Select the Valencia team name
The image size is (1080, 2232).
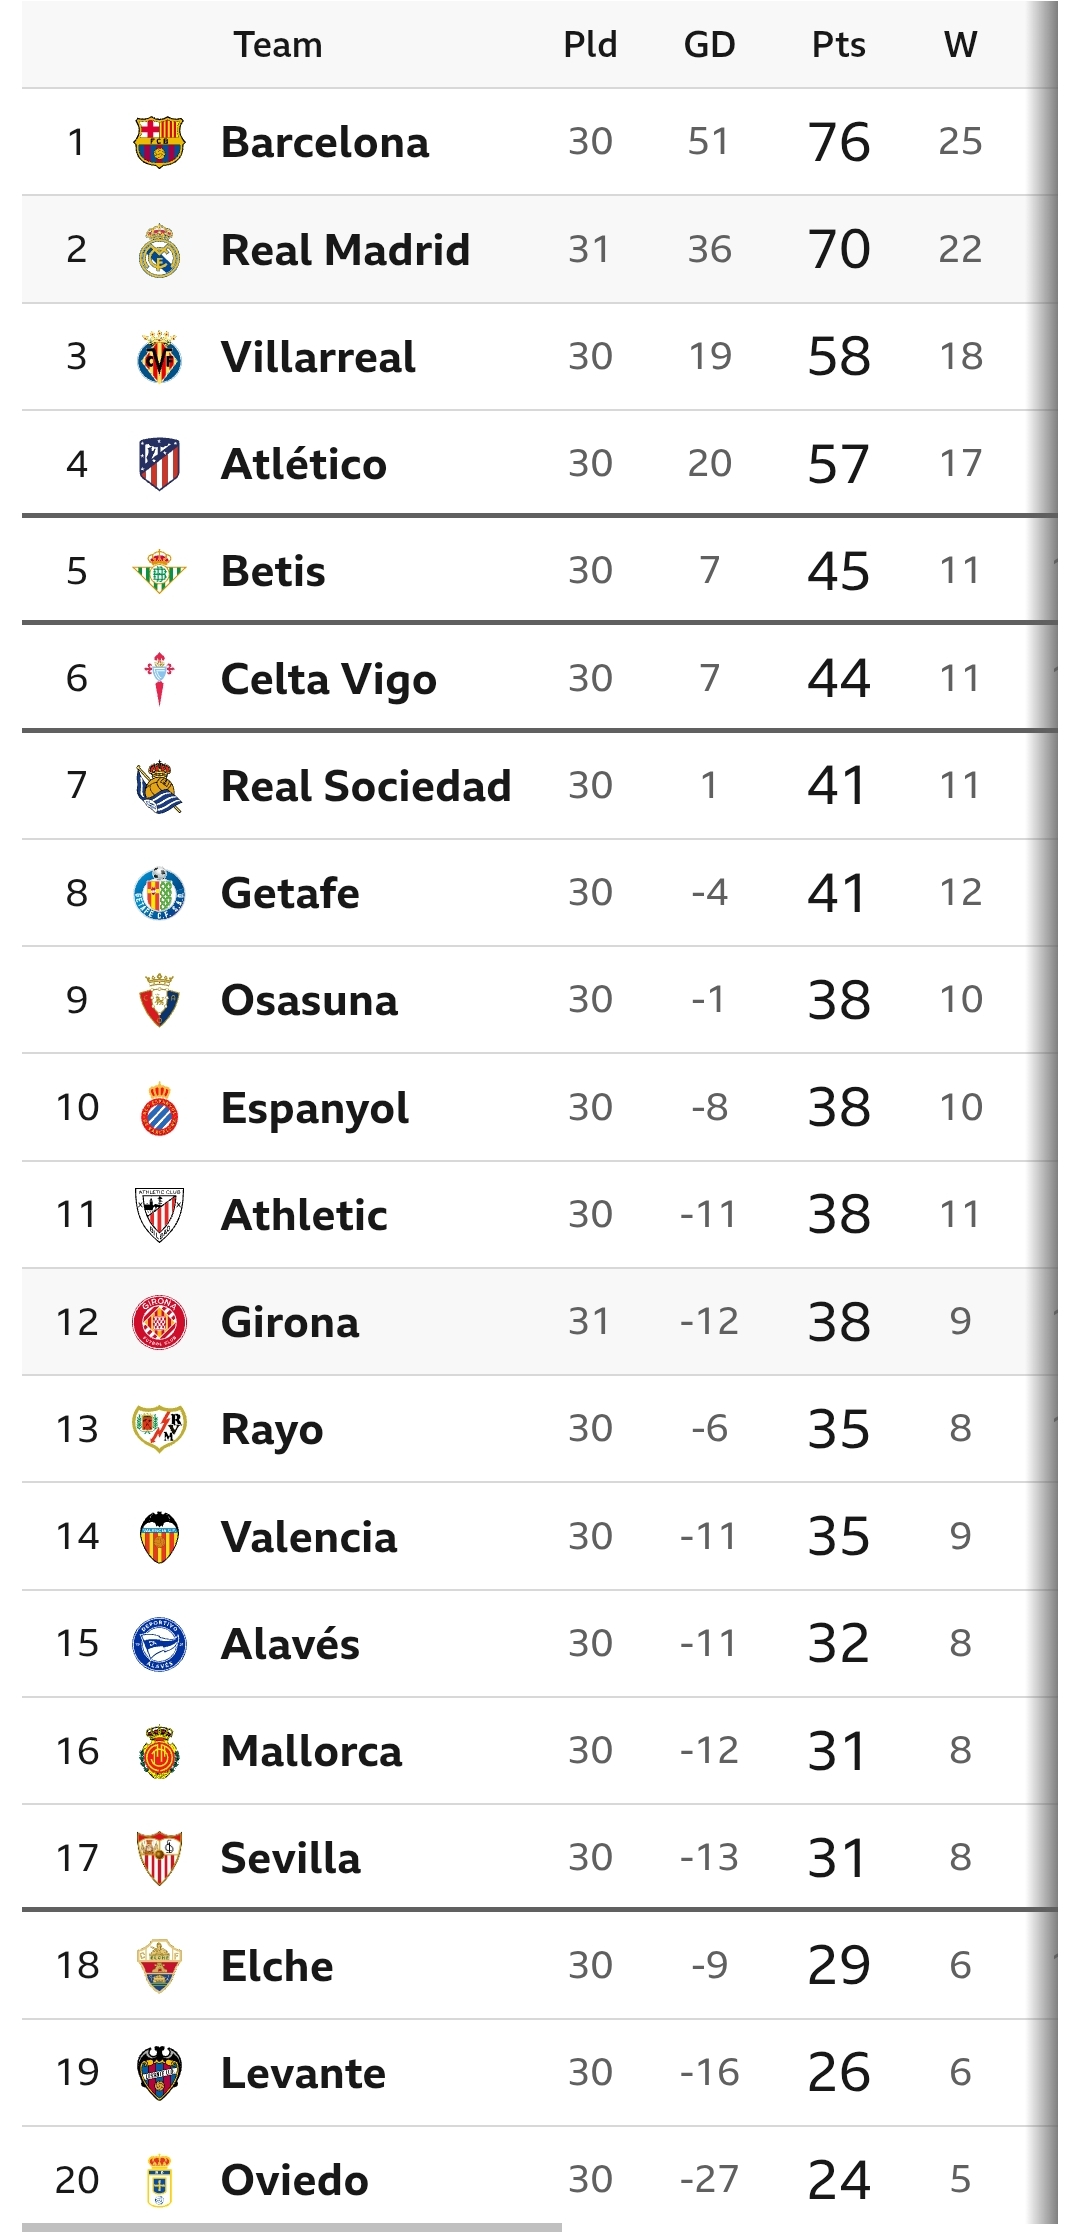pos(309,1537)
